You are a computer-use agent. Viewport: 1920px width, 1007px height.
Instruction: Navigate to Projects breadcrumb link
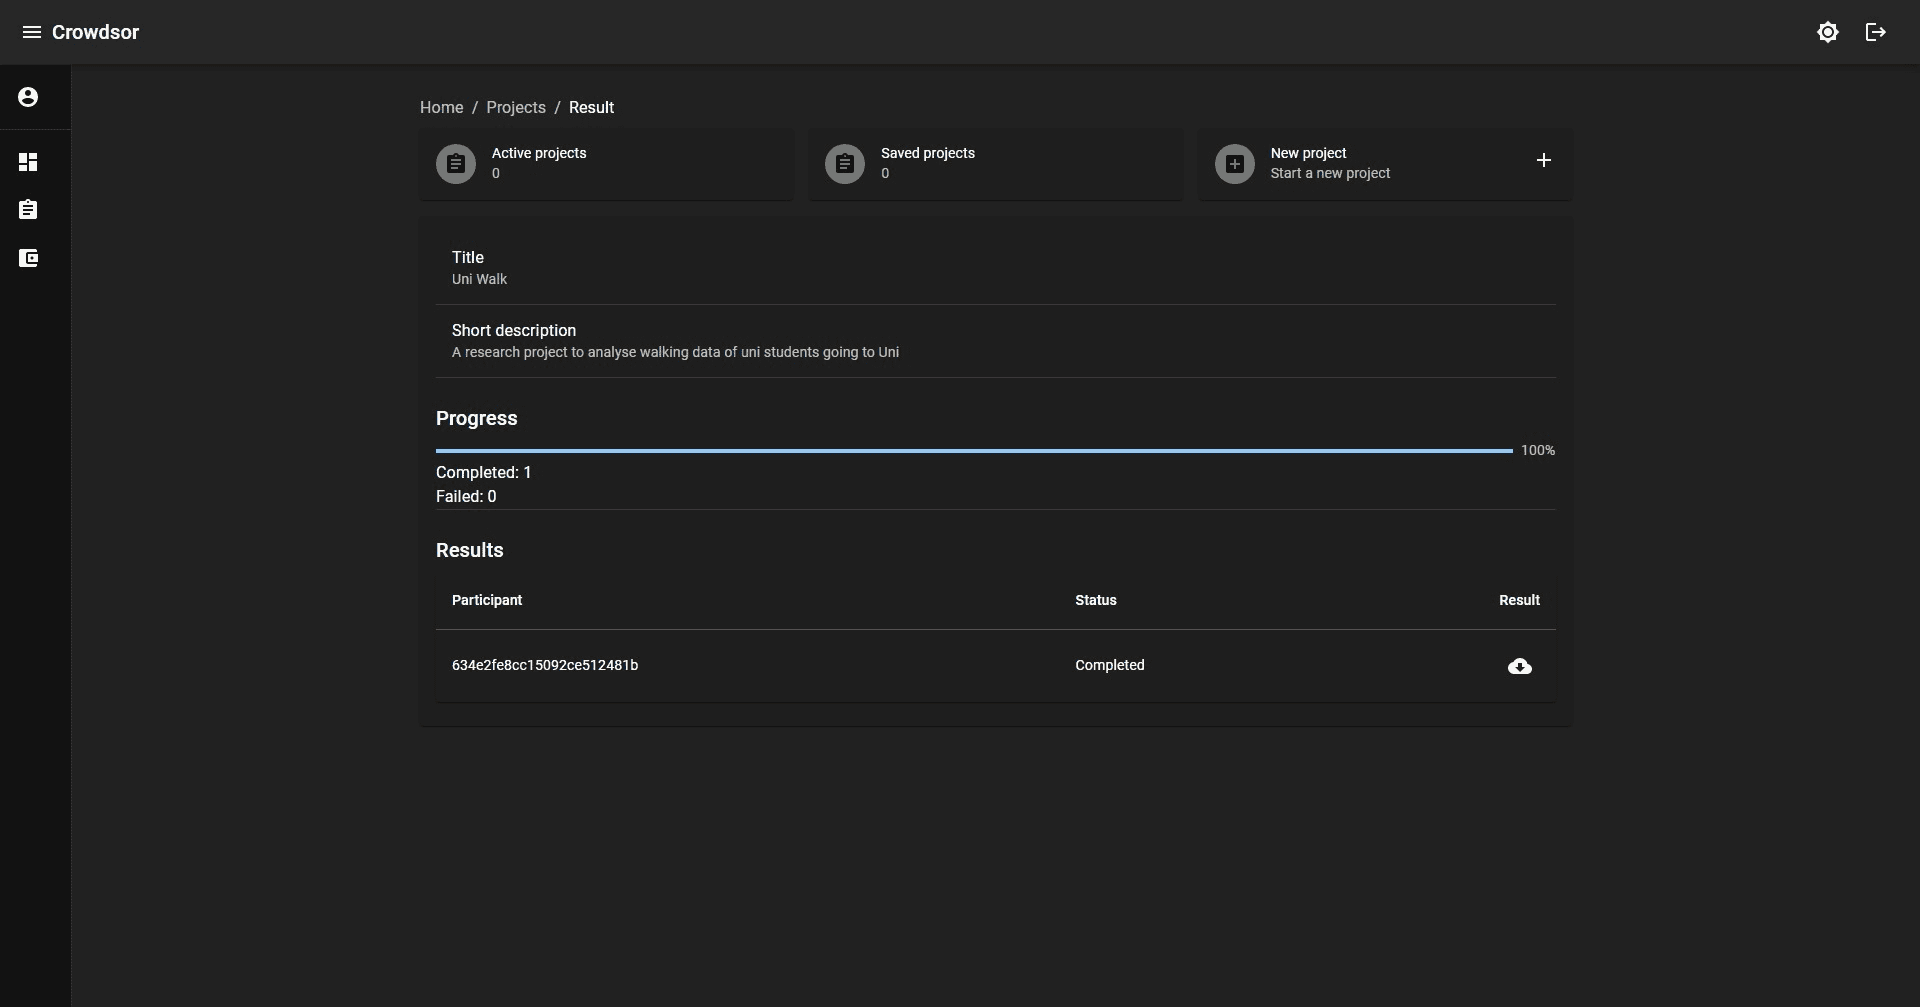pos(516,107)
